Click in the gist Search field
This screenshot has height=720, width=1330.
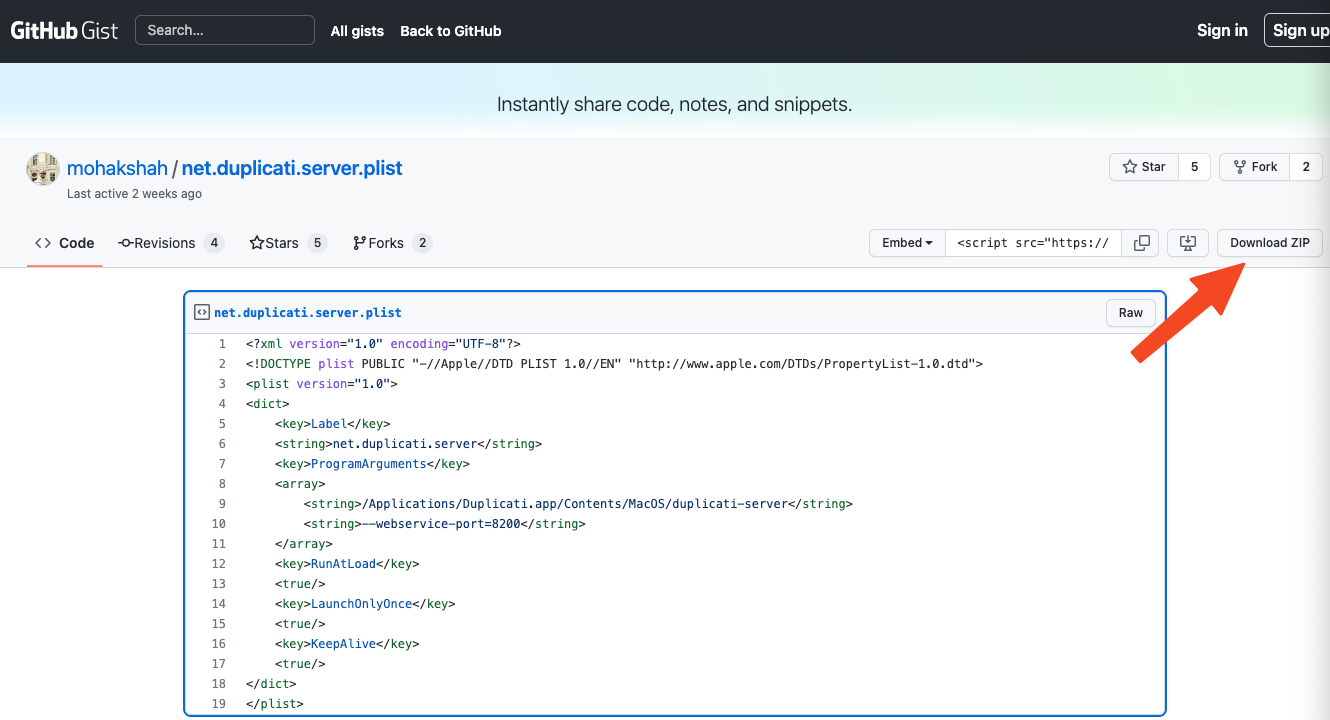point(224,30)
